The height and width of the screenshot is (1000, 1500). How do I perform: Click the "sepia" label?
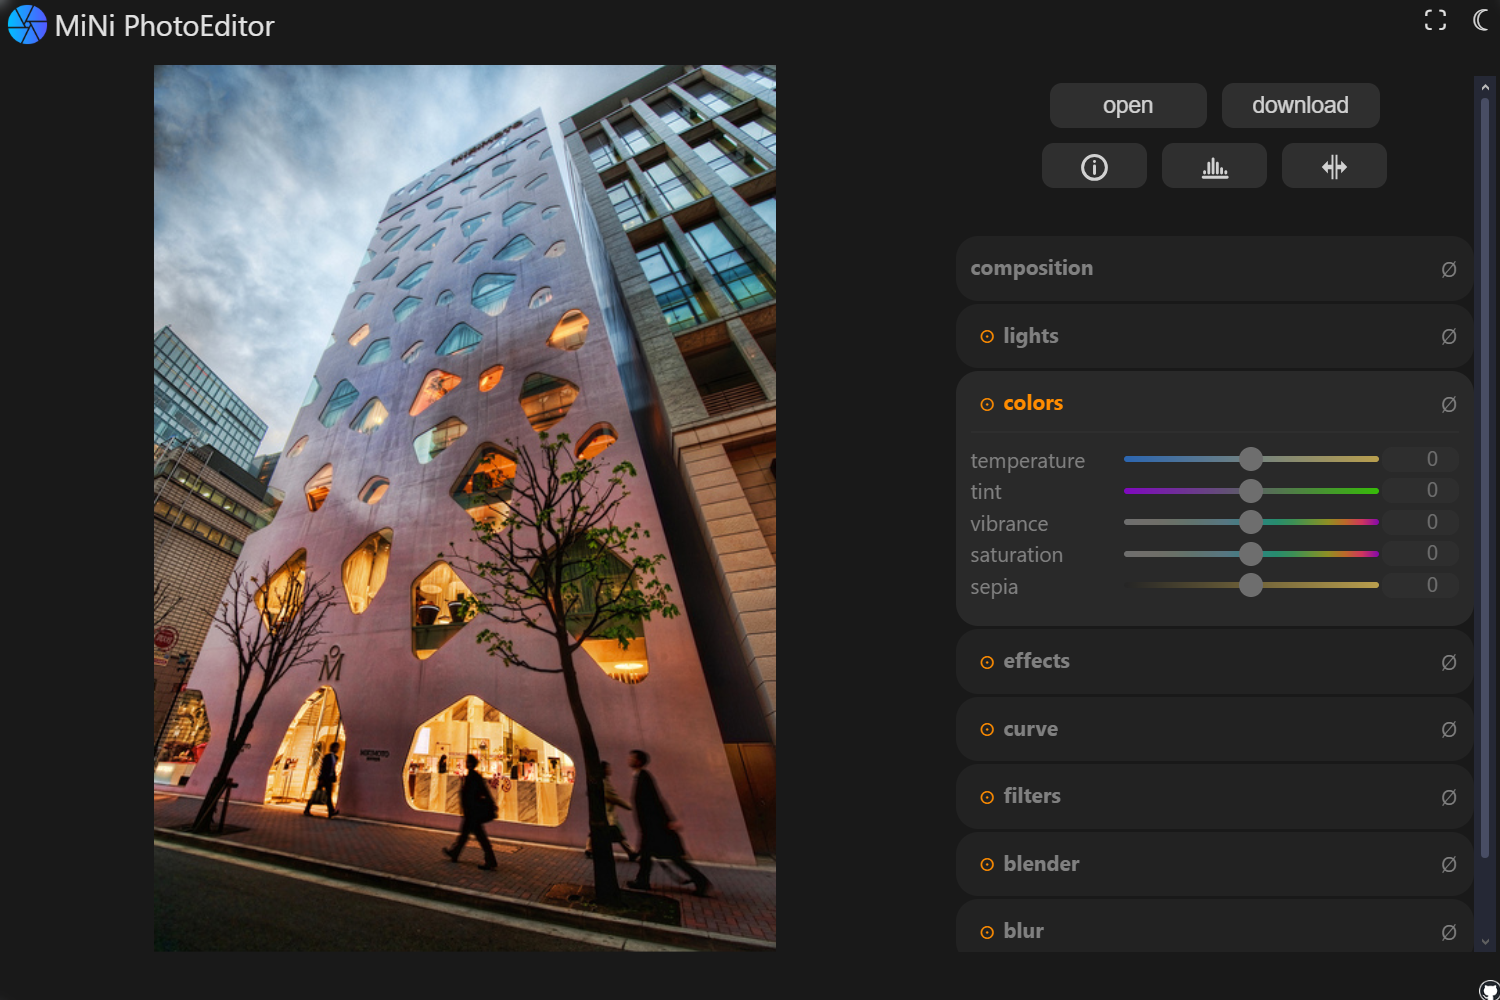[994, 587]
